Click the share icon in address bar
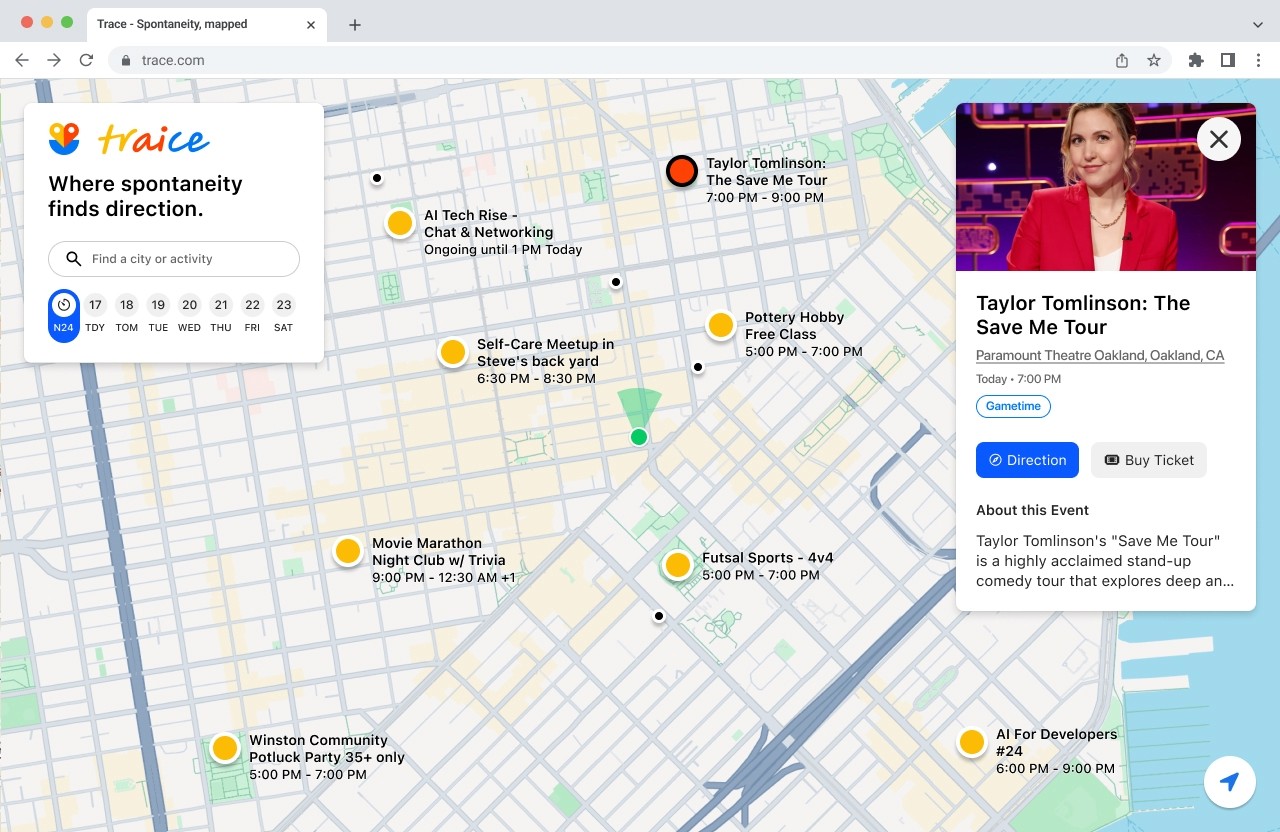Image resolution: width=1280 pixels, height=832 pixels. 1122,60
